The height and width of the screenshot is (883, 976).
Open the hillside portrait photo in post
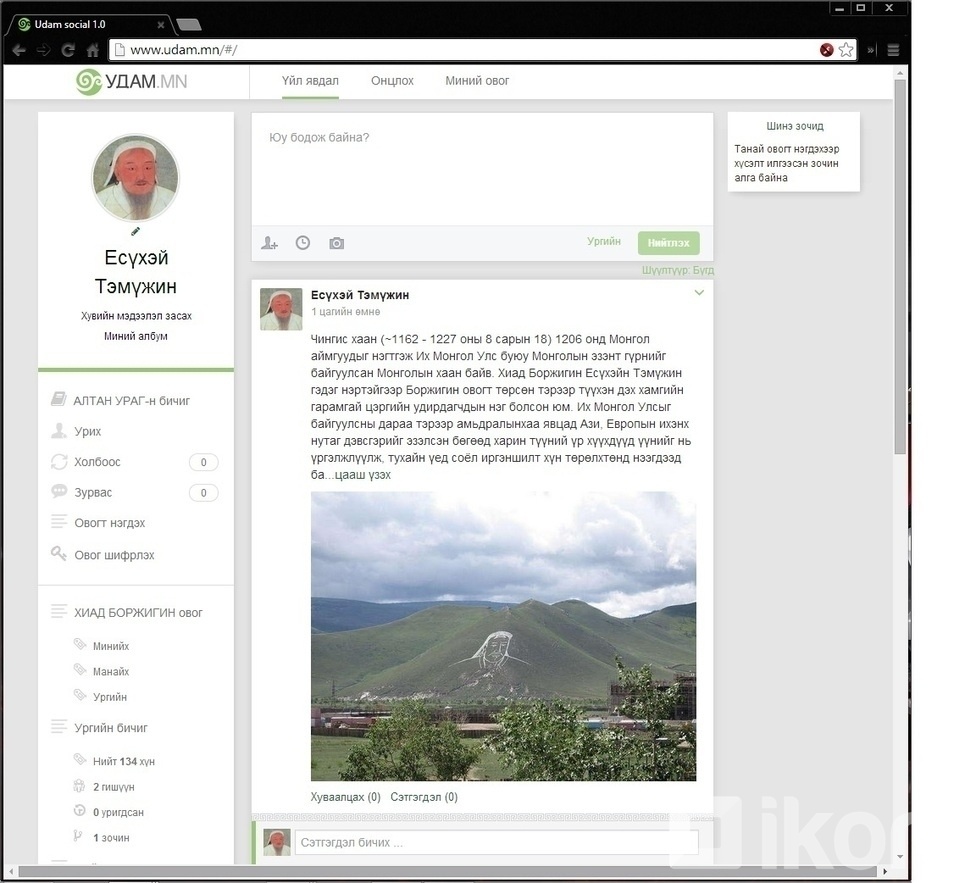[x=503, y=636]
